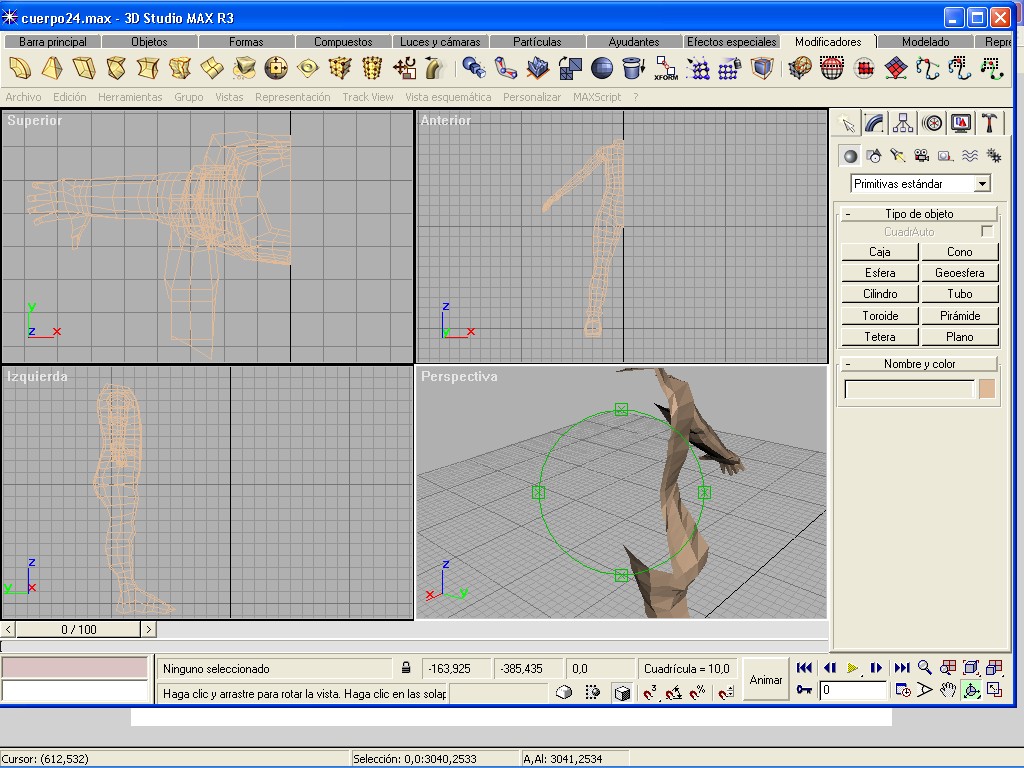Switch to the Efectos especiales tab
The height and width of the screenshot is (768, 1024).
click(x=731, y=42)
